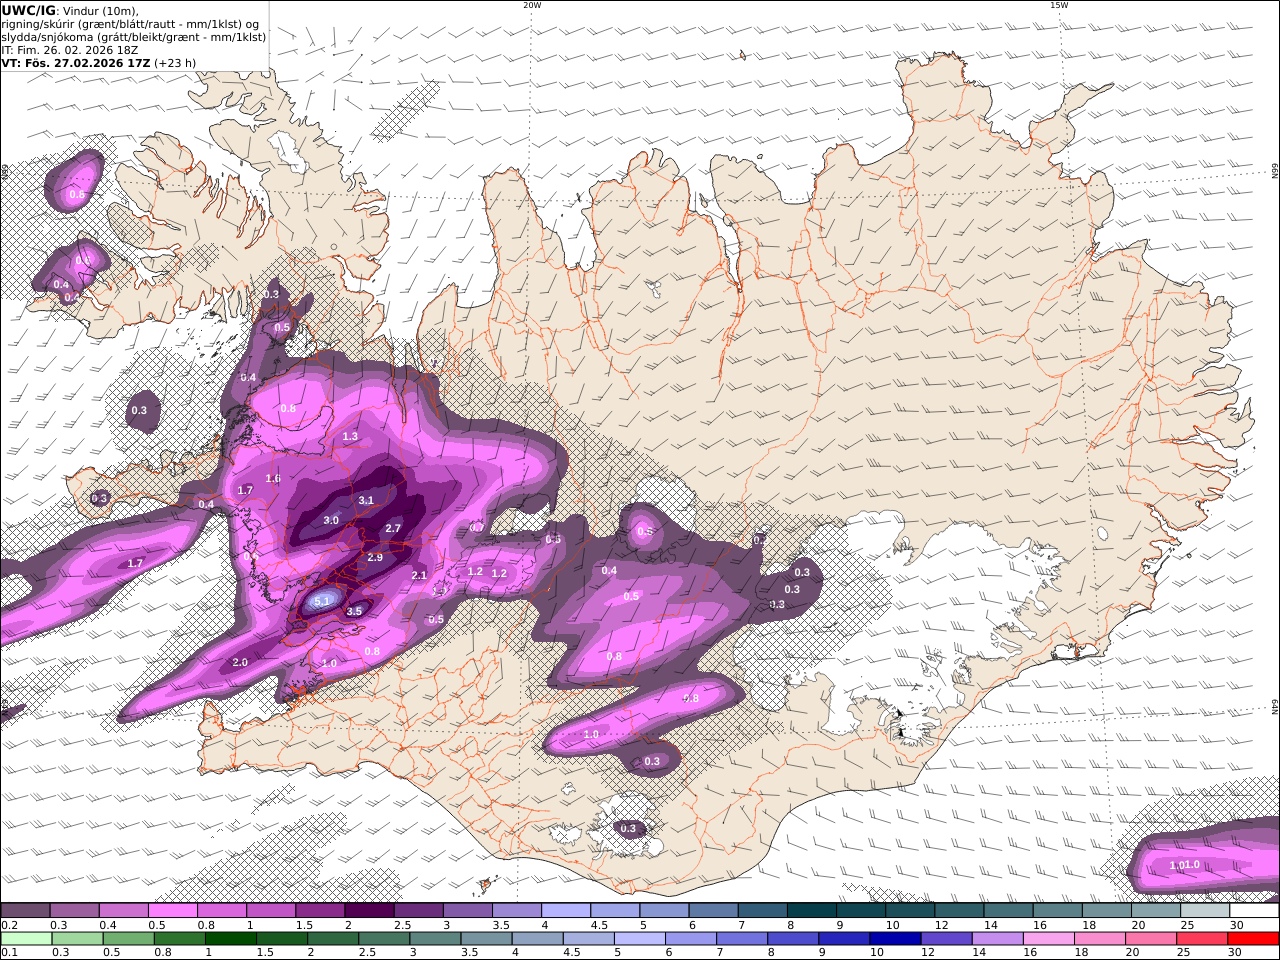Click the bright magenta 0.5–0.8 swatch in upper legend
The image size is (1280, 960).
tap(173, 911)
